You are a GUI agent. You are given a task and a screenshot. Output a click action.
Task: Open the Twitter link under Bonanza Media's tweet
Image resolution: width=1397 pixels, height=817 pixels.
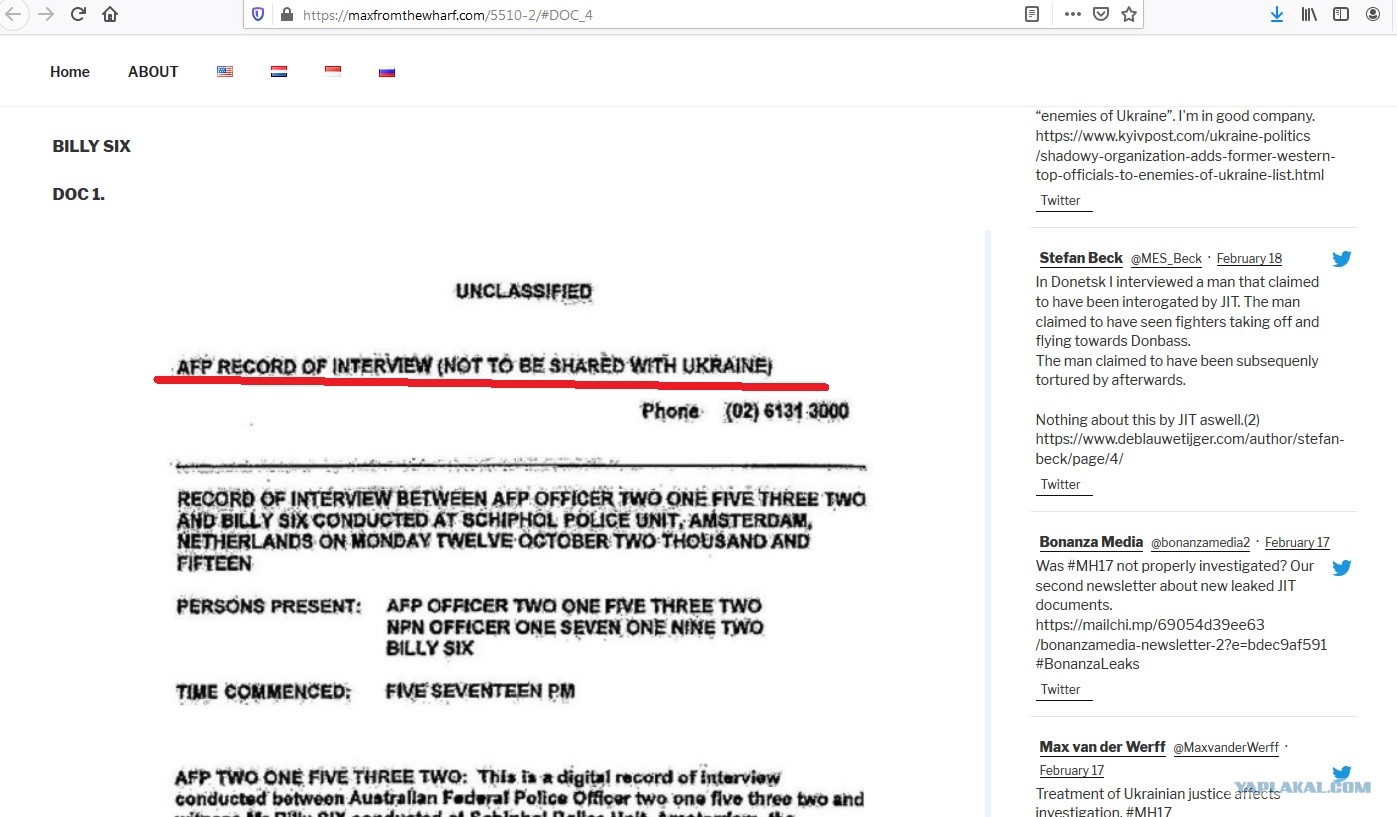tap(1061, 689)
